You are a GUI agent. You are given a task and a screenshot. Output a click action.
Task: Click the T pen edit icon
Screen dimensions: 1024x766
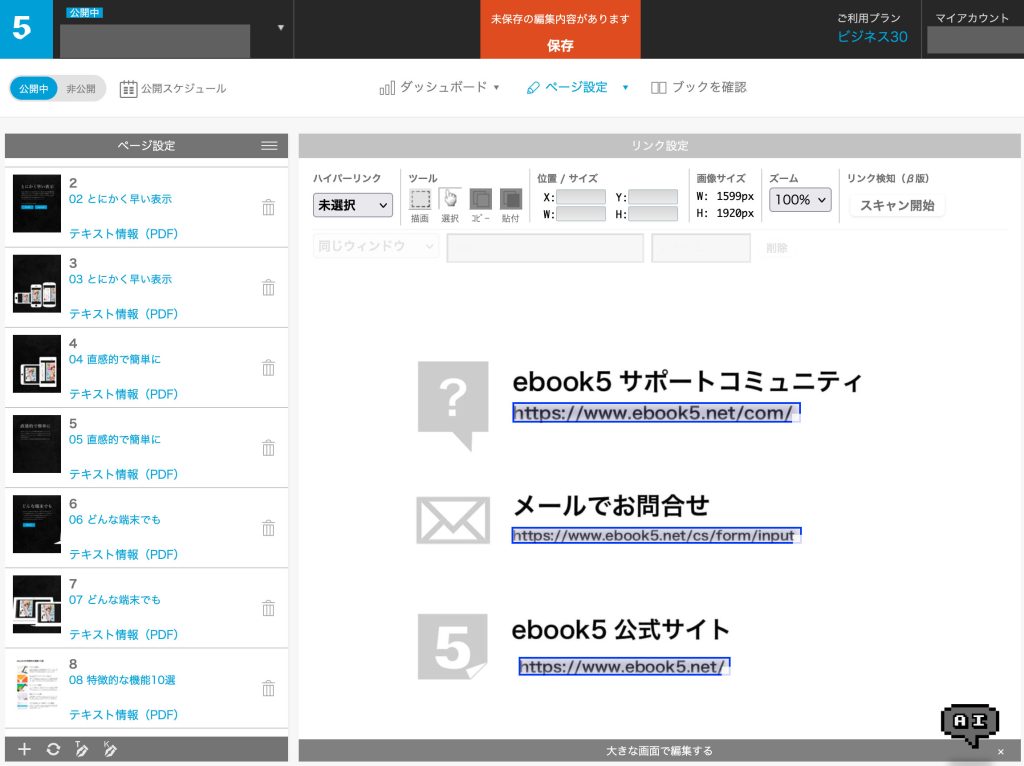point(82,749)
